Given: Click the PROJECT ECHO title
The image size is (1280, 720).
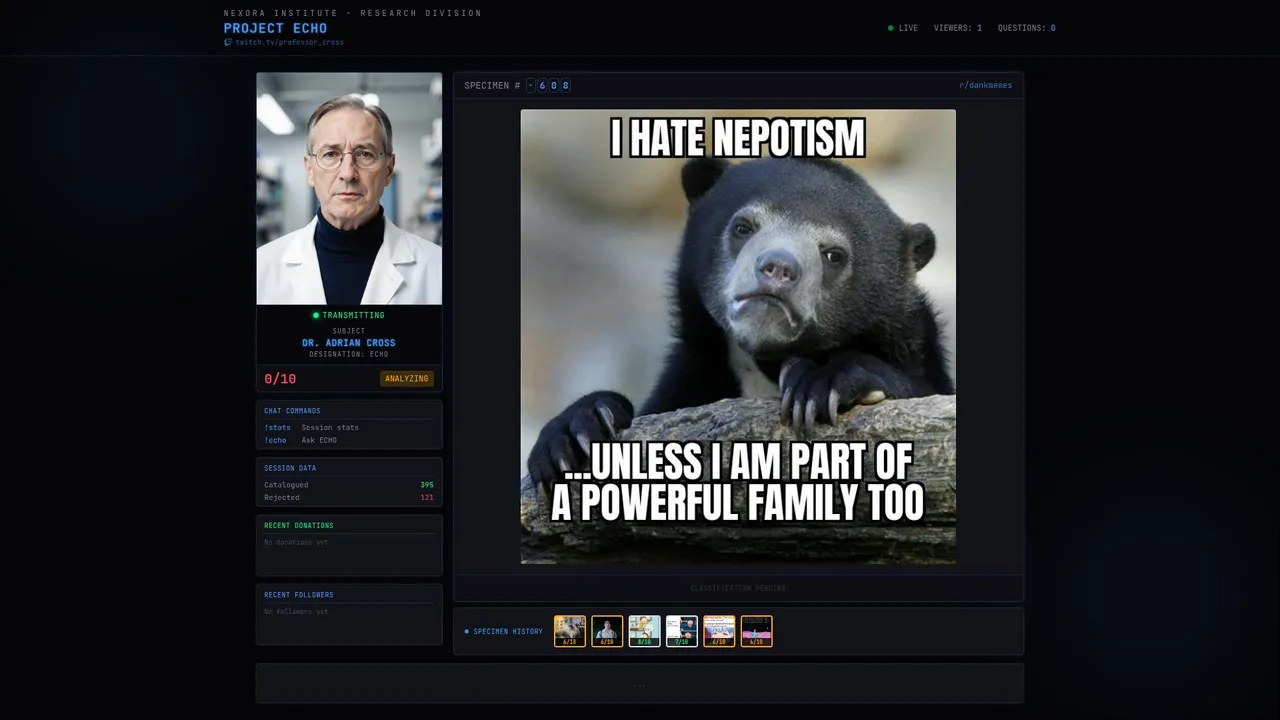Looking at the screenshot, I should (x=275, y=28).
